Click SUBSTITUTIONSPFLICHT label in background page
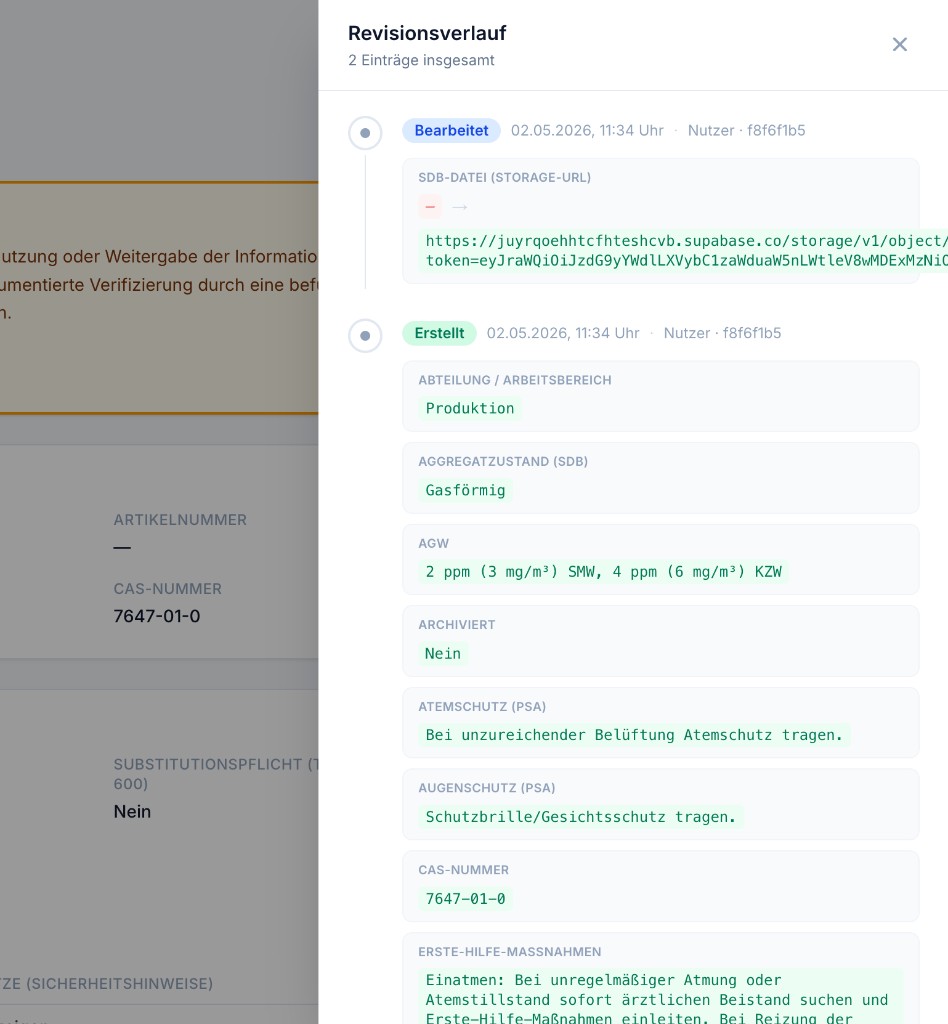This screenshot has height=1024, width=948. [x=216, y=773]
